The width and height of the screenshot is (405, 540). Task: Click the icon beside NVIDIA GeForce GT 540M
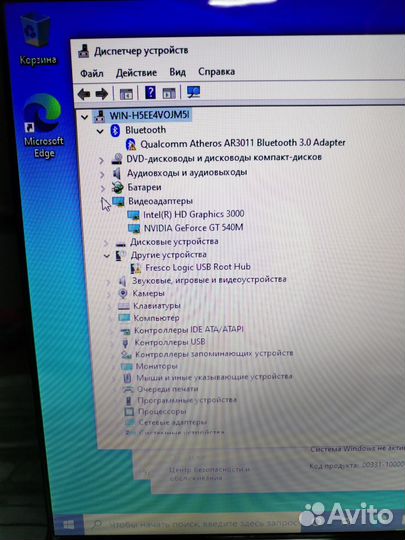[x=134, y=229]
